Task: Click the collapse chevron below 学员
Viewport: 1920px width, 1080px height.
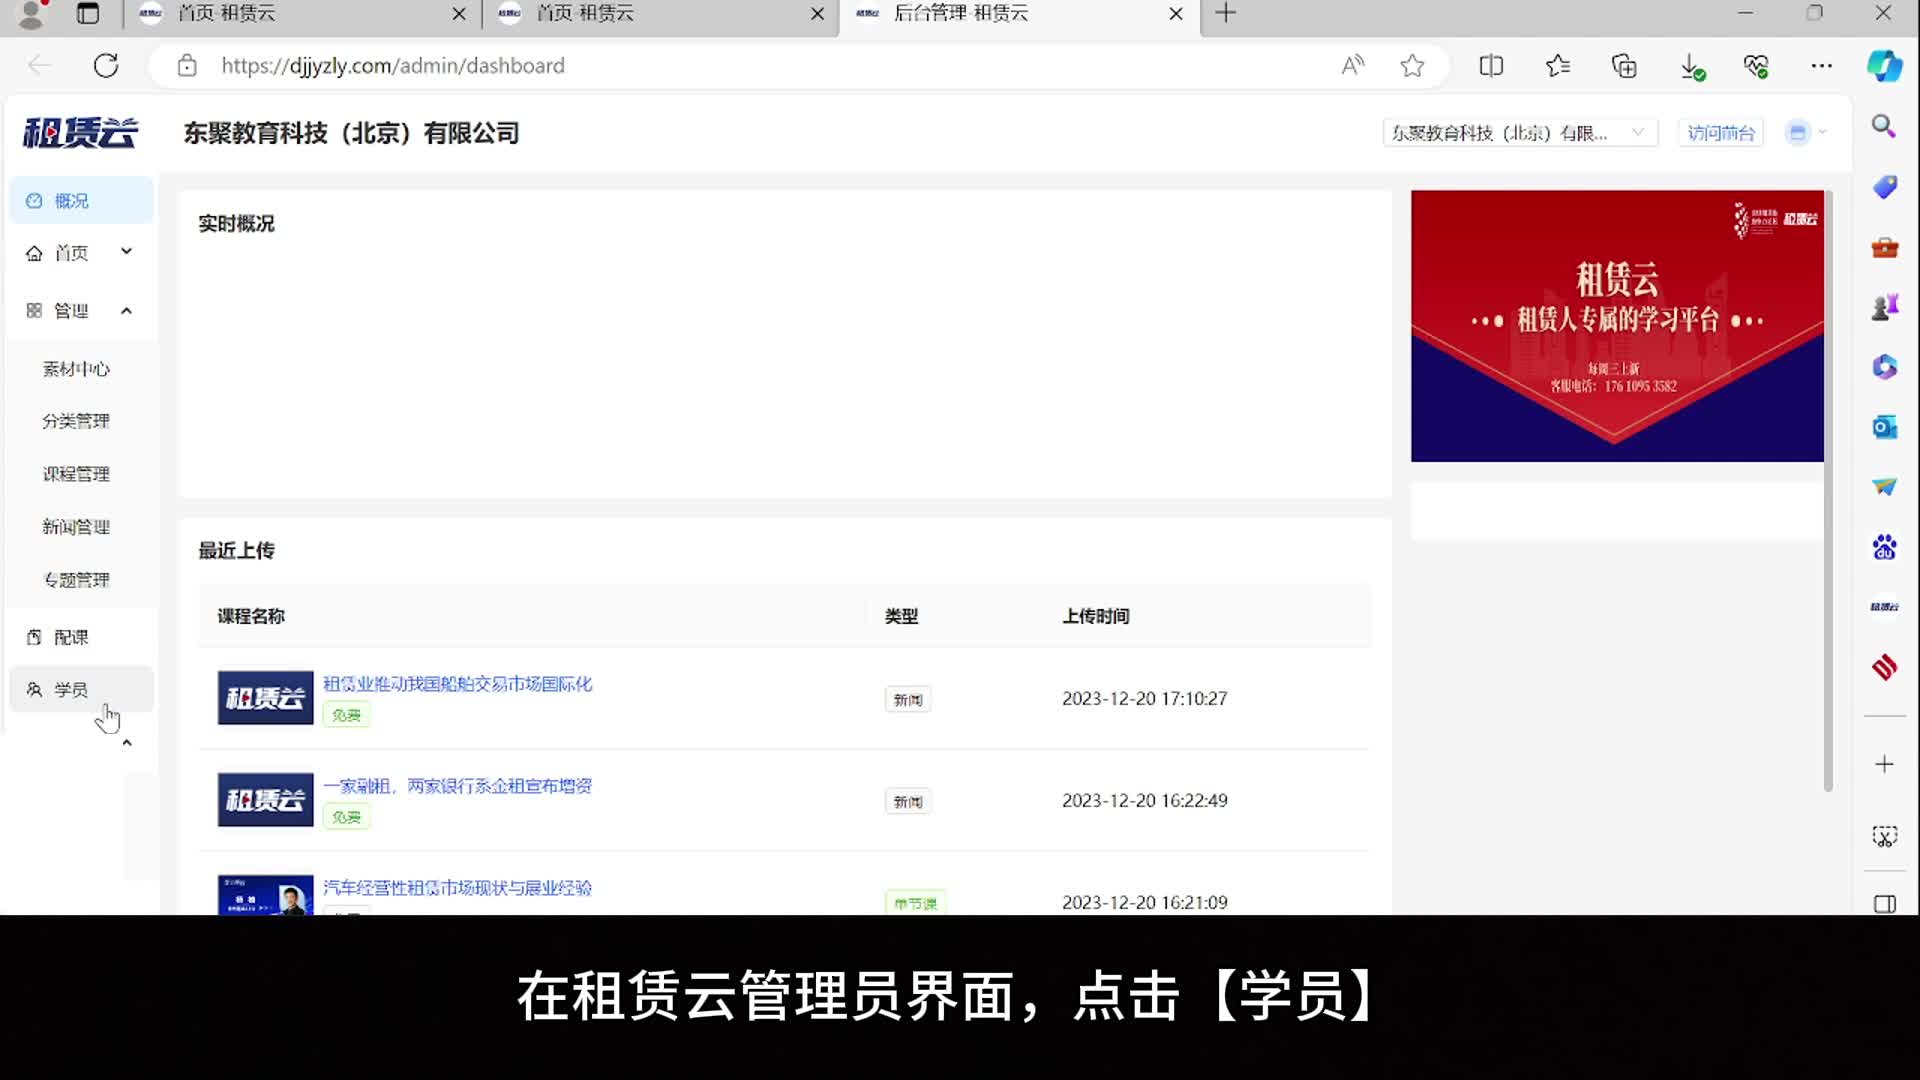Action: (x=127, y=743)
